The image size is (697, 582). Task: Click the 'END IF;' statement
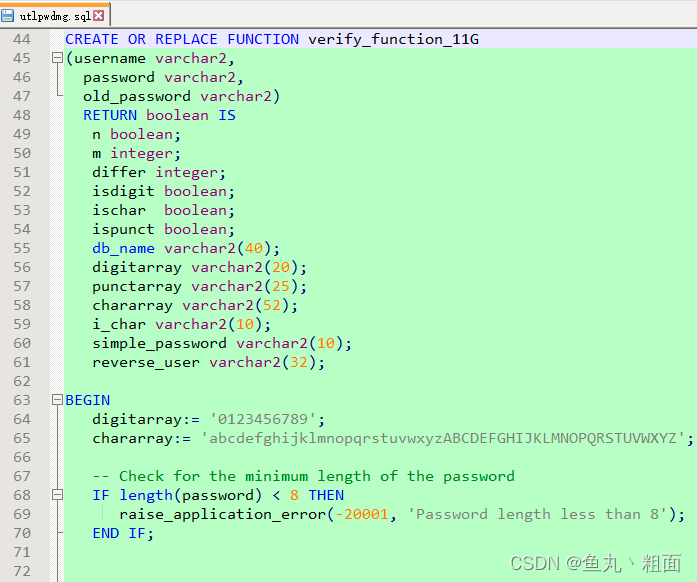[x=123, y=533]
